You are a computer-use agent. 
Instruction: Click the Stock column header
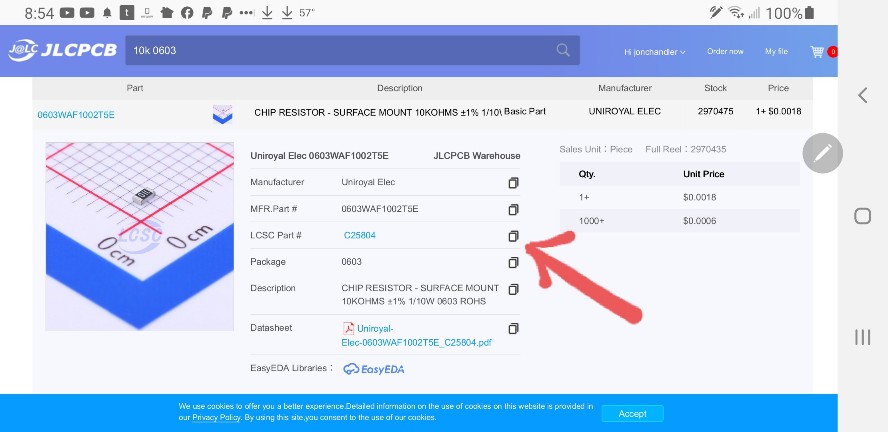point(715,88)
